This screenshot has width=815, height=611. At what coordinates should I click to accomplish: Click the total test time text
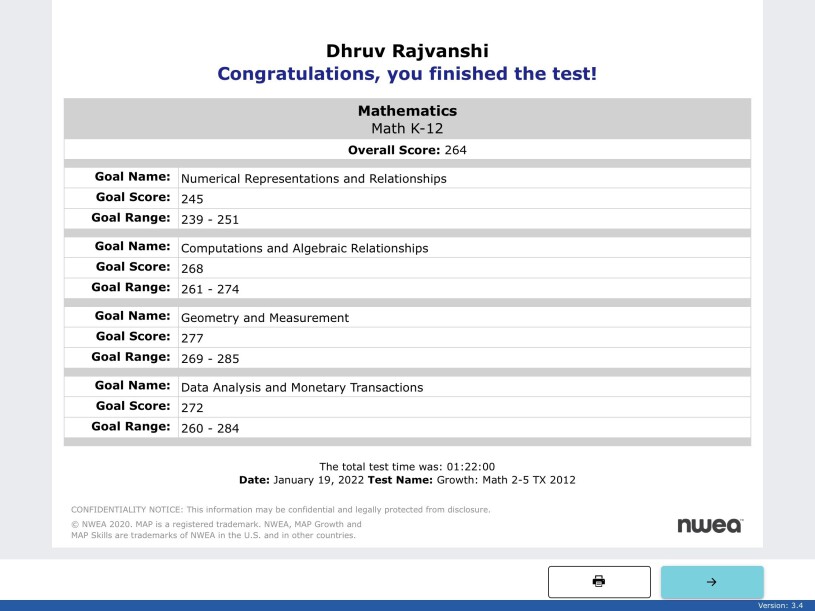(407, 466)
